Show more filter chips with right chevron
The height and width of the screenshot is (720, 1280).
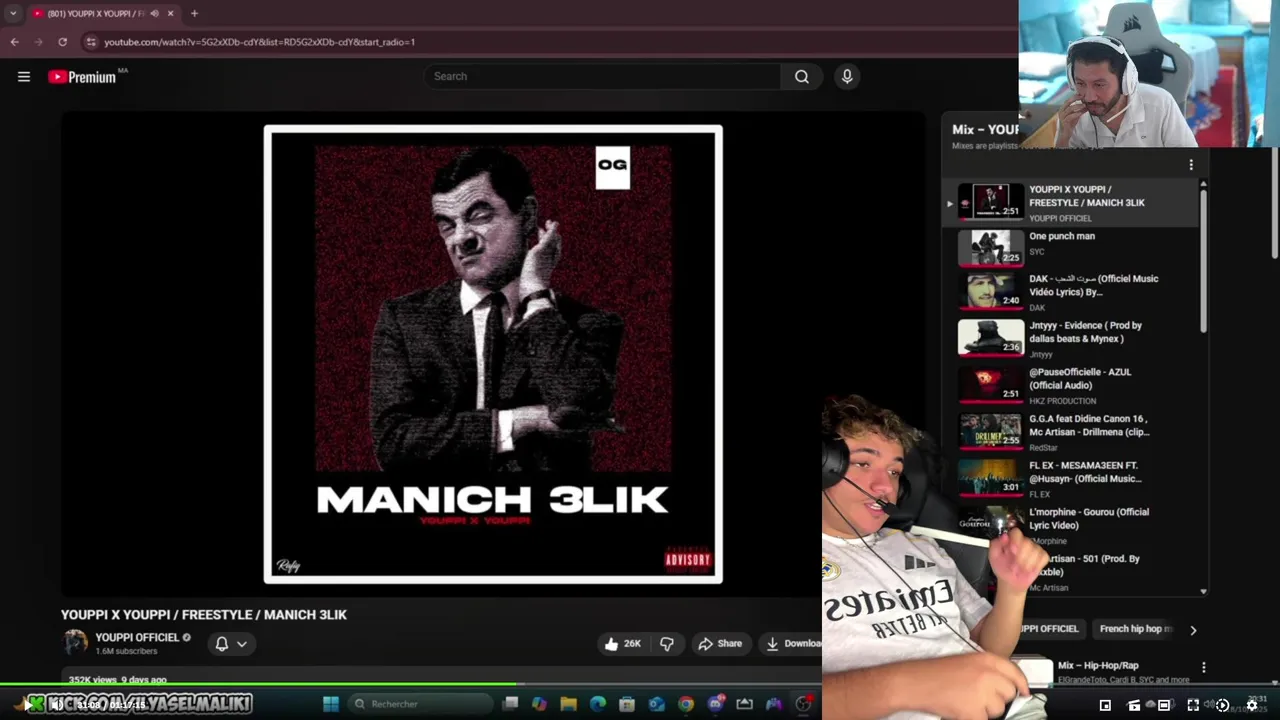pyautogui.click(x=1193, y=630)
